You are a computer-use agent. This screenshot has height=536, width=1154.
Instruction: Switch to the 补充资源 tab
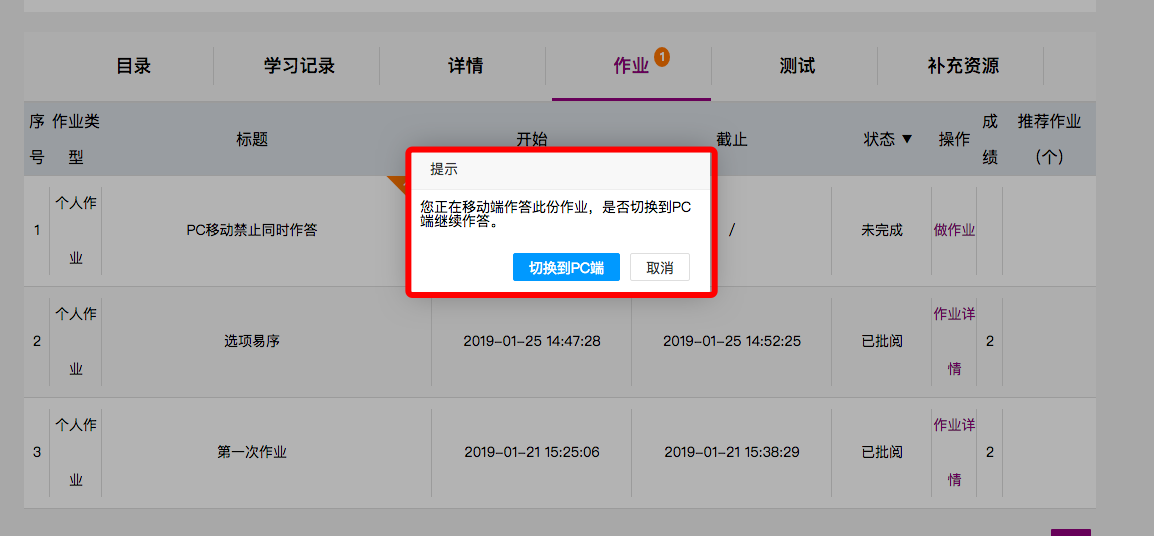point(963,66)
